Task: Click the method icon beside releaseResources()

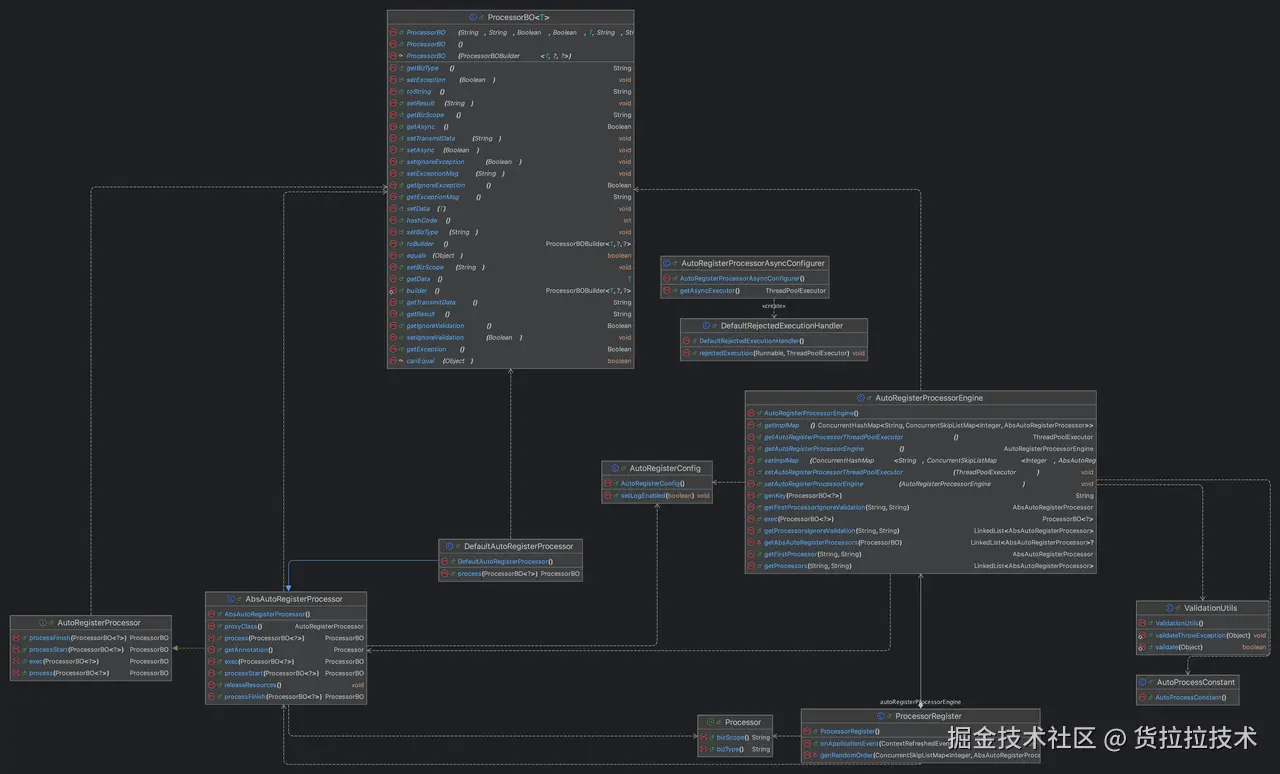Action: (x=211, y=685)
